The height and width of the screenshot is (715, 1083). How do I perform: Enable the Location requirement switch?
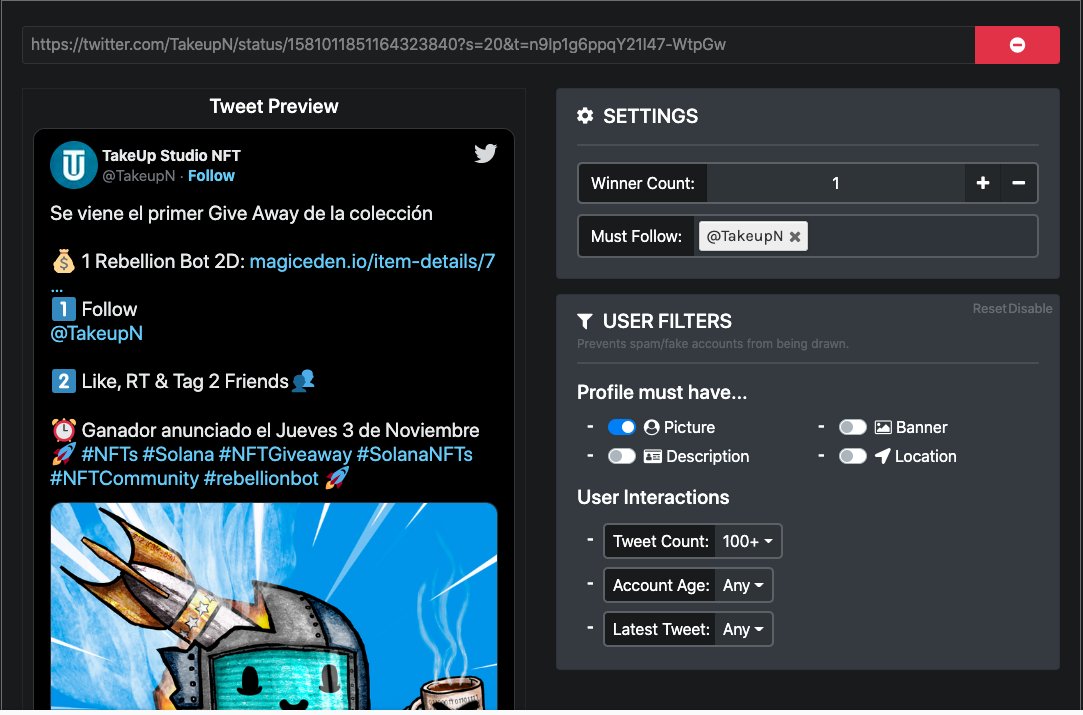coord(852,457)
